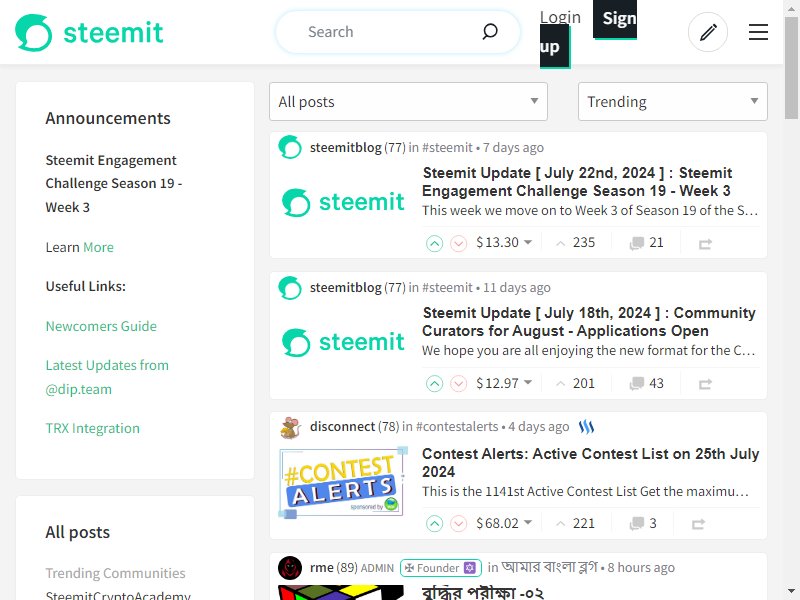Click the 8 hours ago timestamp
Screen dimensions: 800x600
coord(641,567)
